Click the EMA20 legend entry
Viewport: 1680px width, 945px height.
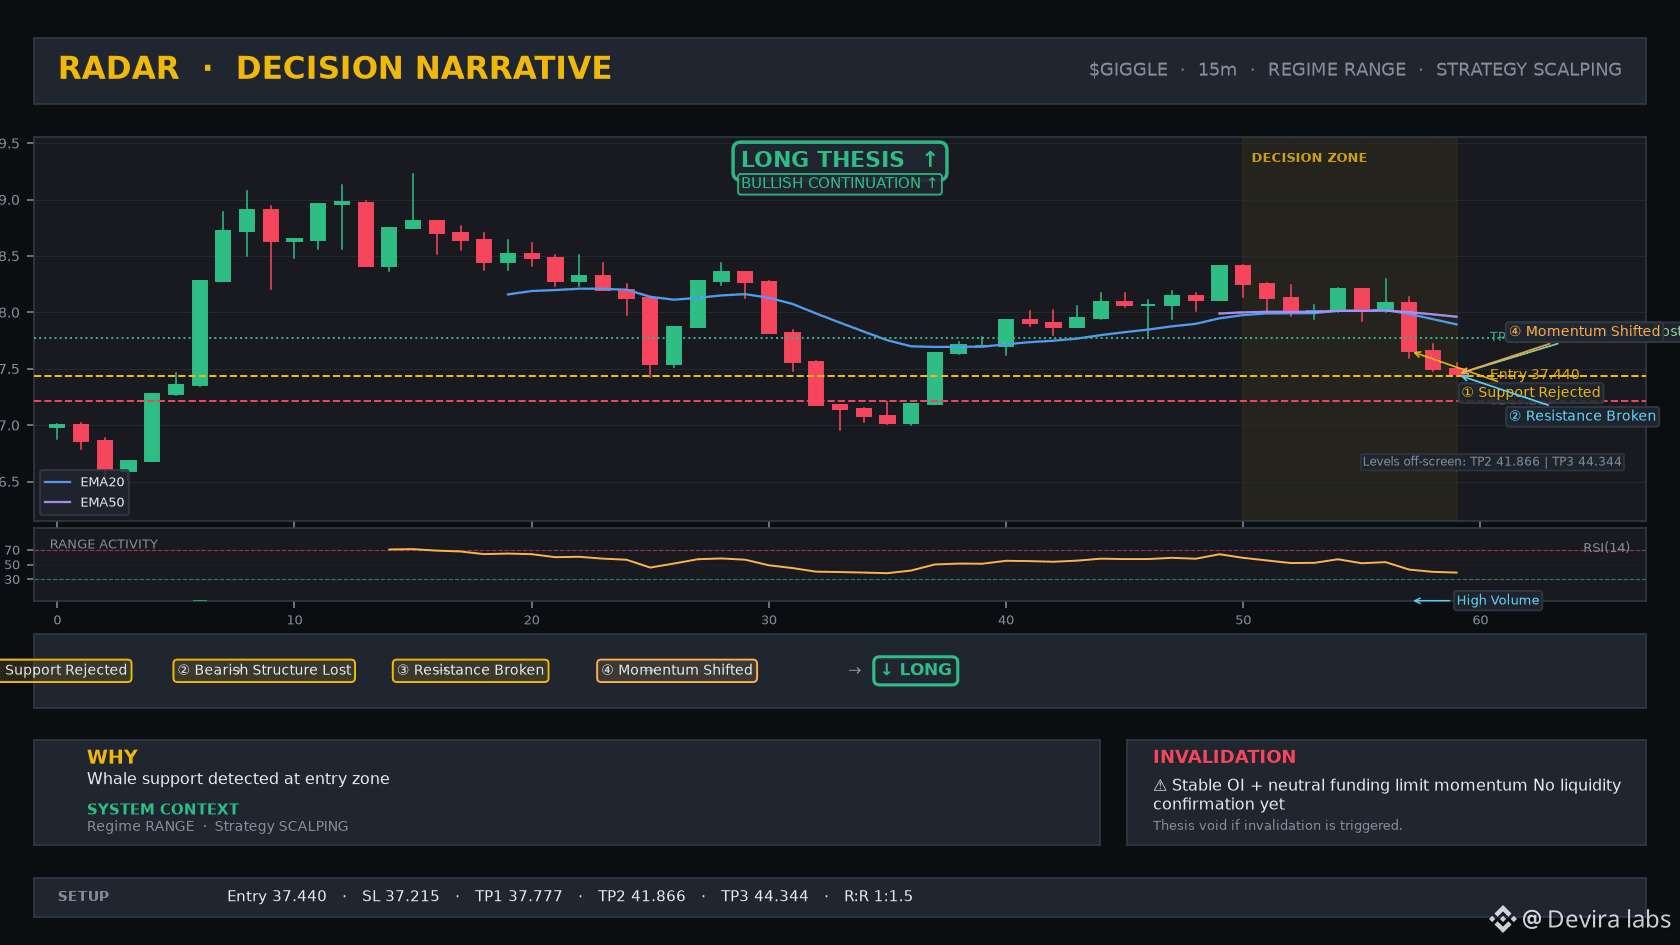[85, 482]
